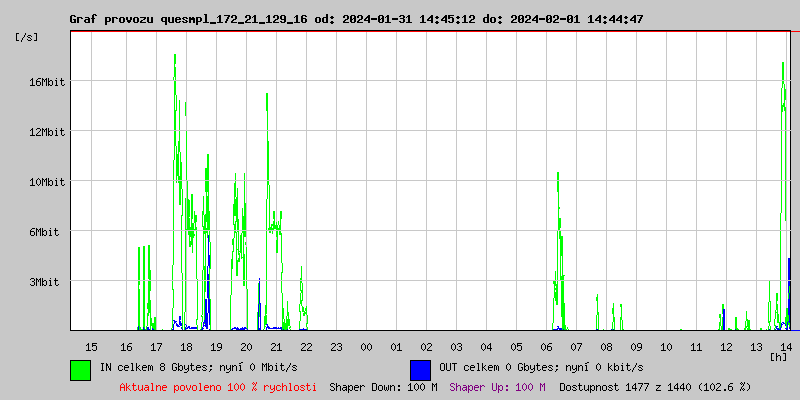This screenshot has height=400, width=800.
Task: Click the 'Shaper Down: 100 M' text
Action: [x=383, y=386]
